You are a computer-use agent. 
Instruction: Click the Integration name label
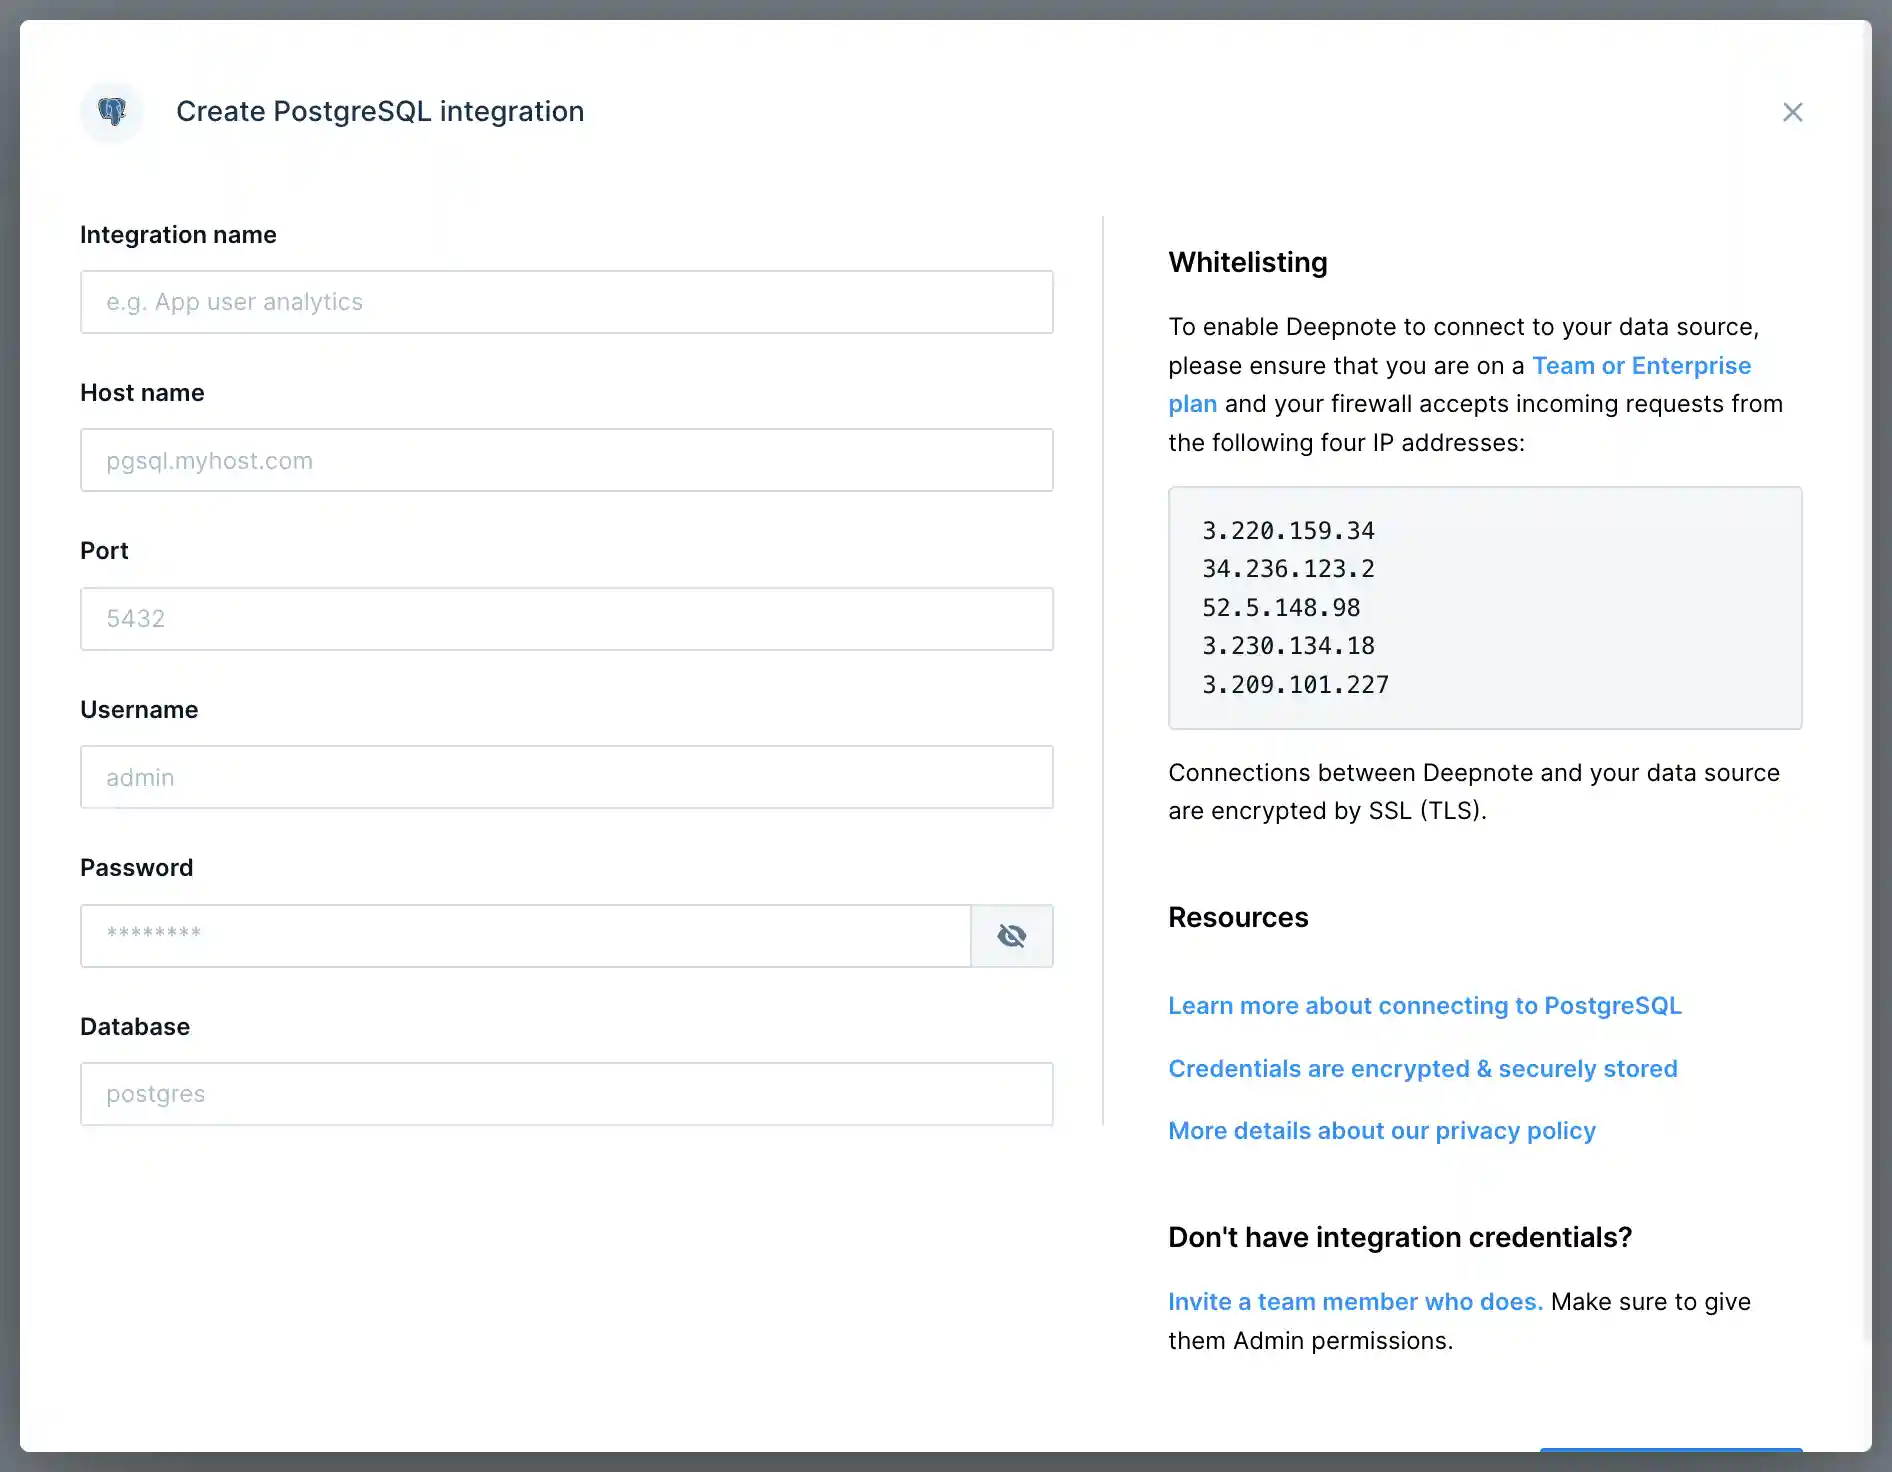tap(178, 235)
